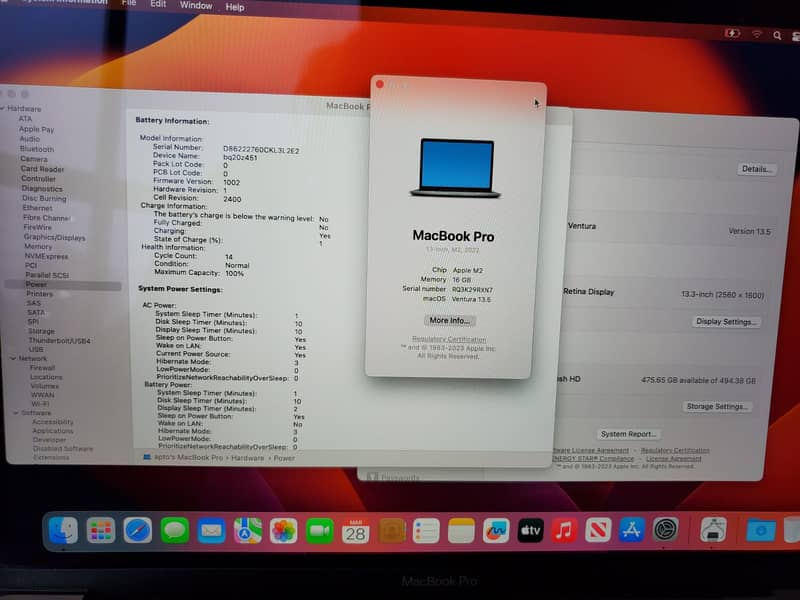Launch the Music app in Dock

[x=564, y=530]
